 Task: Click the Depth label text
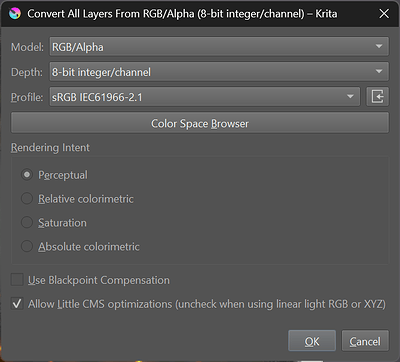click(27, 72)
